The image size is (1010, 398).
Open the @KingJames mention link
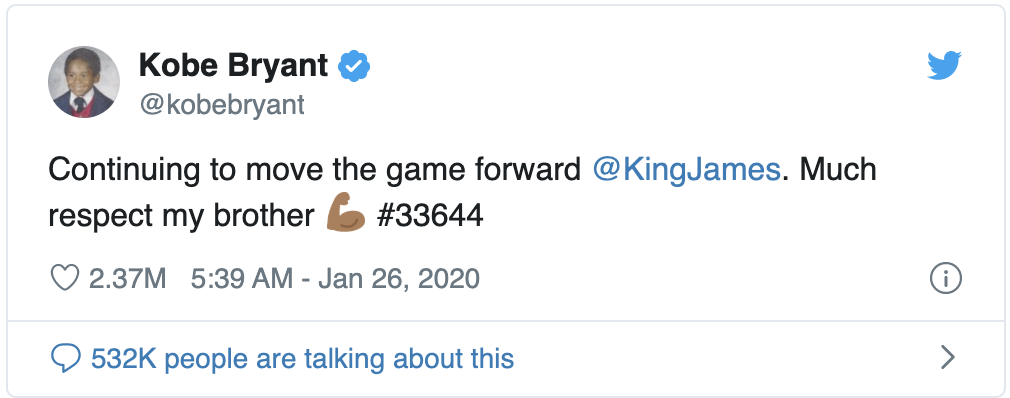[686, 169]
